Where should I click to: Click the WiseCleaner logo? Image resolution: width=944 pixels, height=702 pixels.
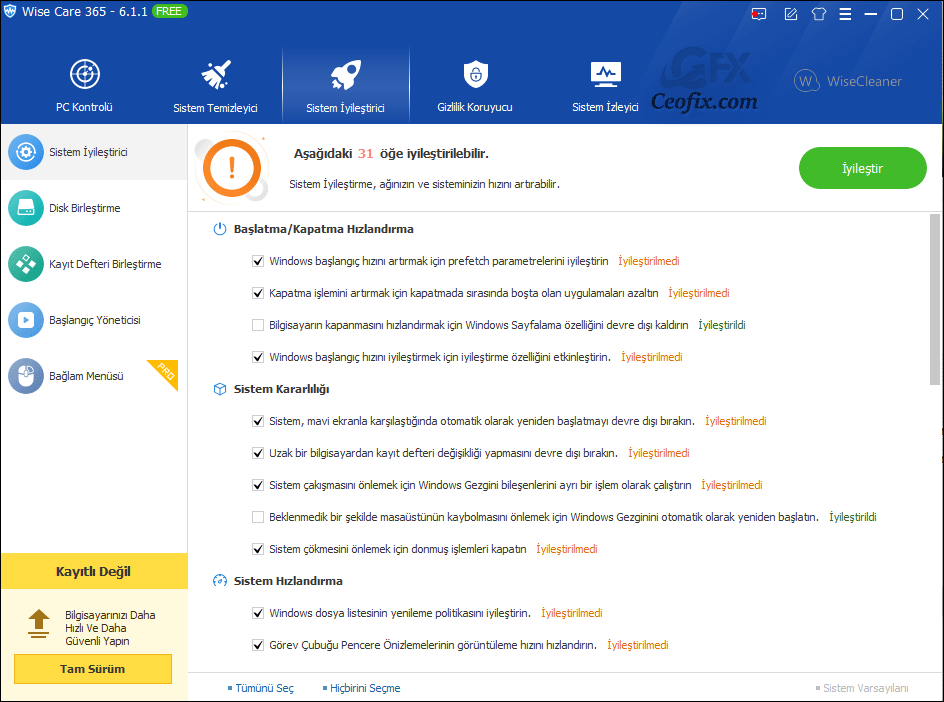tap(848, 81)
